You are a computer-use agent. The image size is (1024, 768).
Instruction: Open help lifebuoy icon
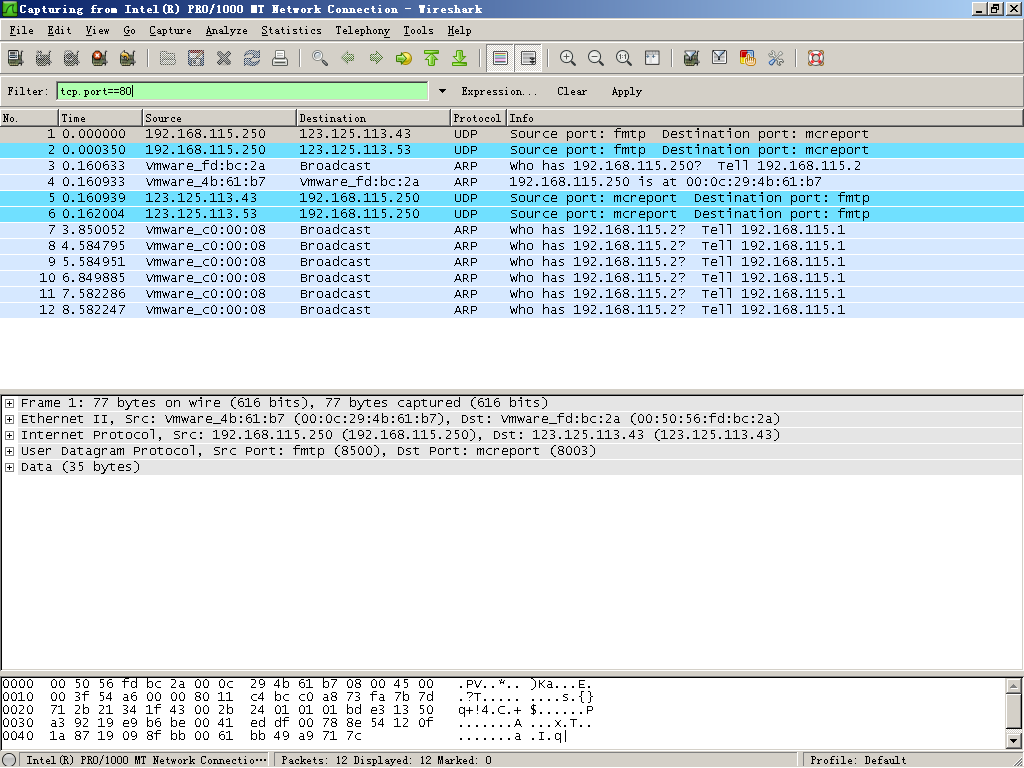[x=816, y=58]
